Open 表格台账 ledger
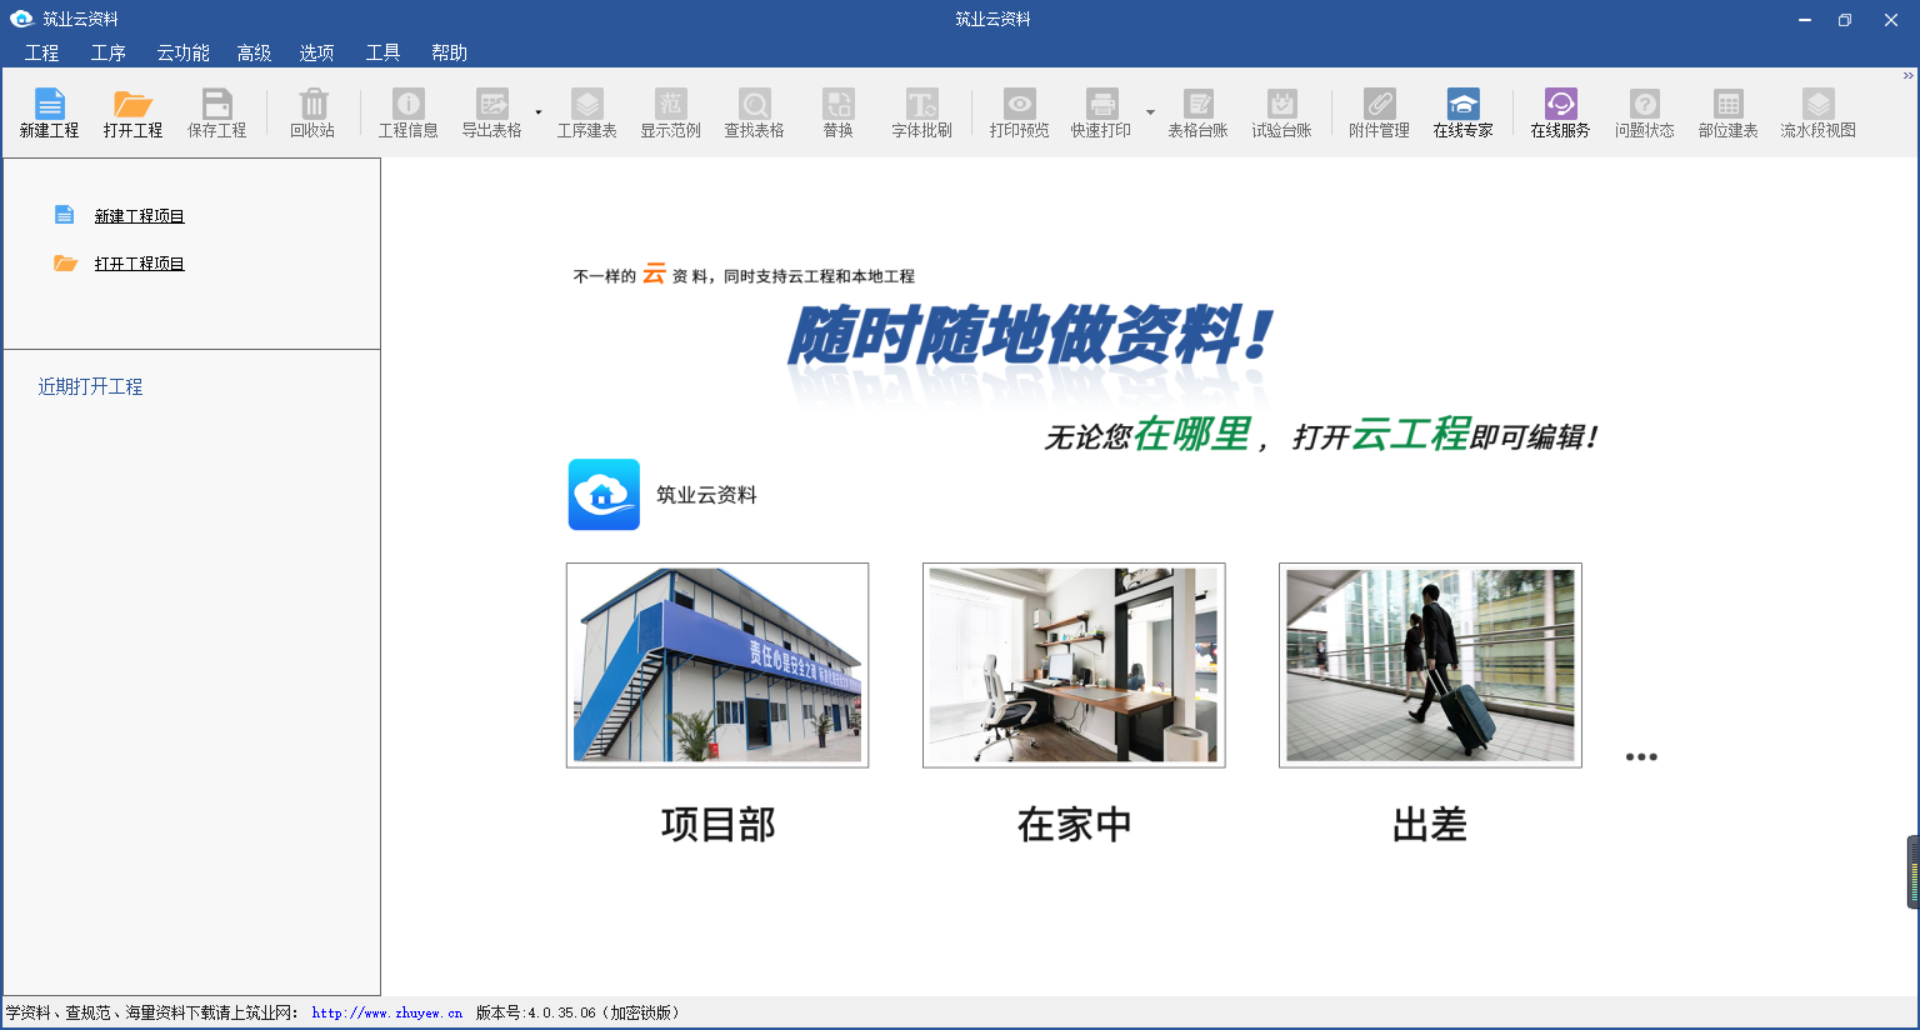The width and height of the screenshot is (1920, 1030). 1198,112
